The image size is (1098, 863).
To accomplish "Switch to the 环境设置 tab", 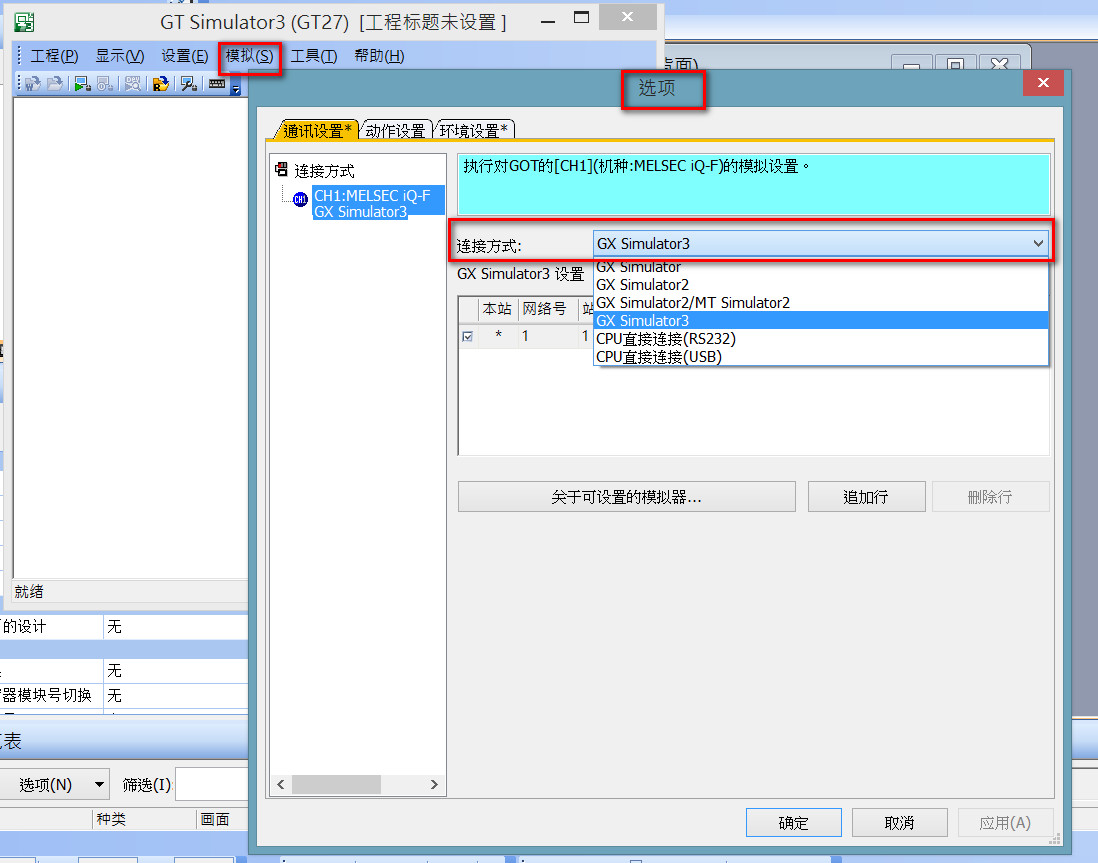I will [474, 130].
